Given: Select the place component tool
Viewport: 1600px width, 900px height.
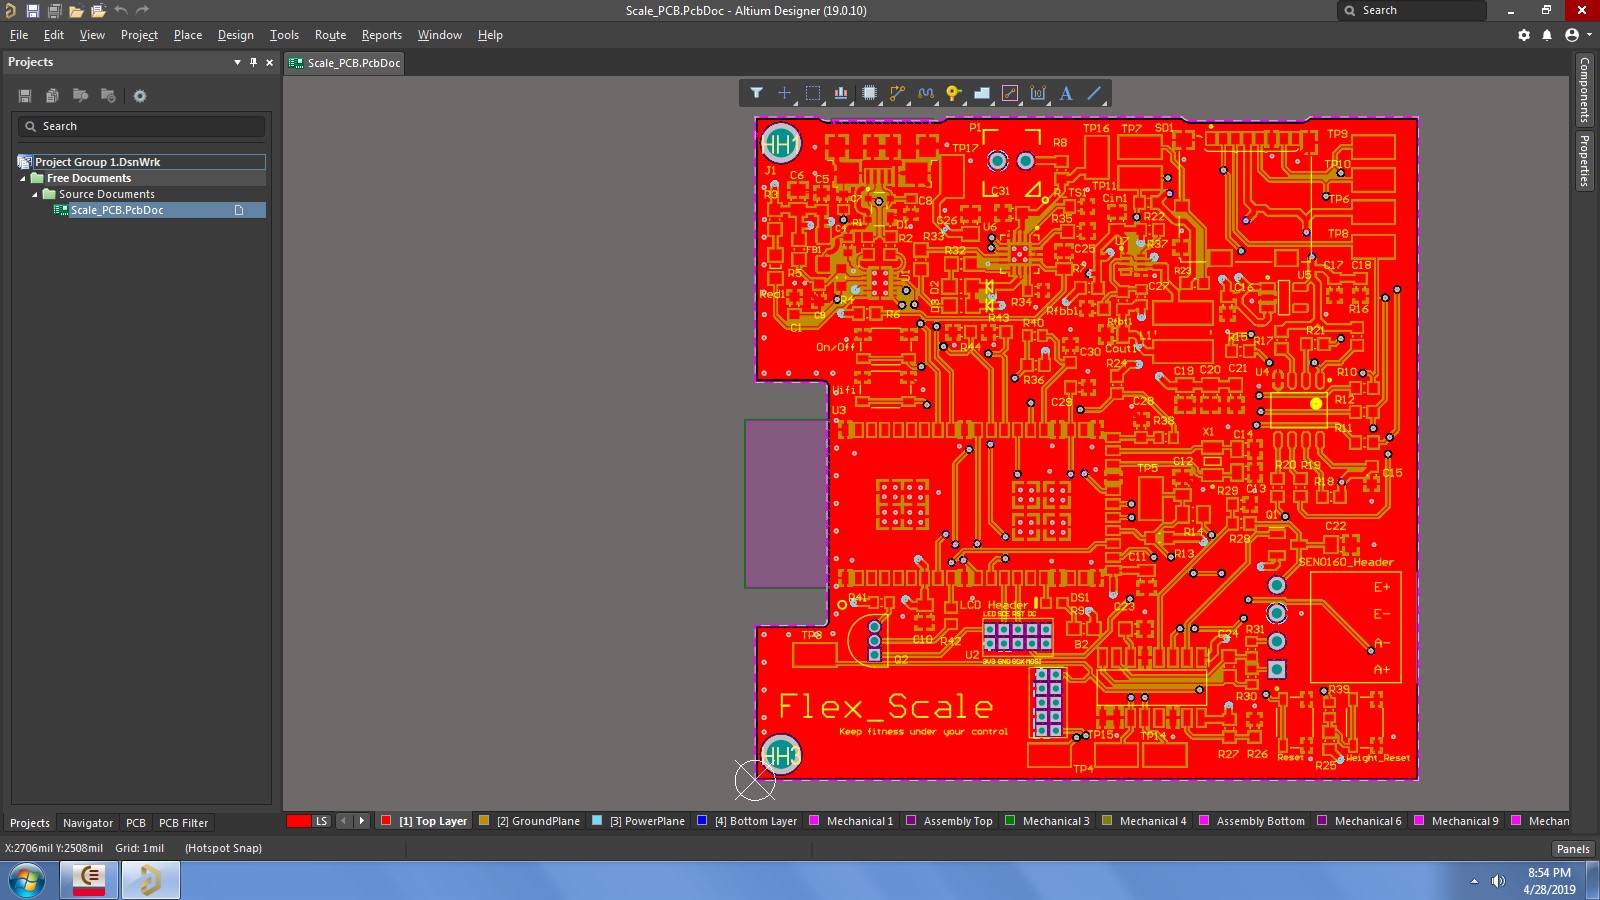Looking at the screenshot, I should pyautogui.click(x=870, y=93).
